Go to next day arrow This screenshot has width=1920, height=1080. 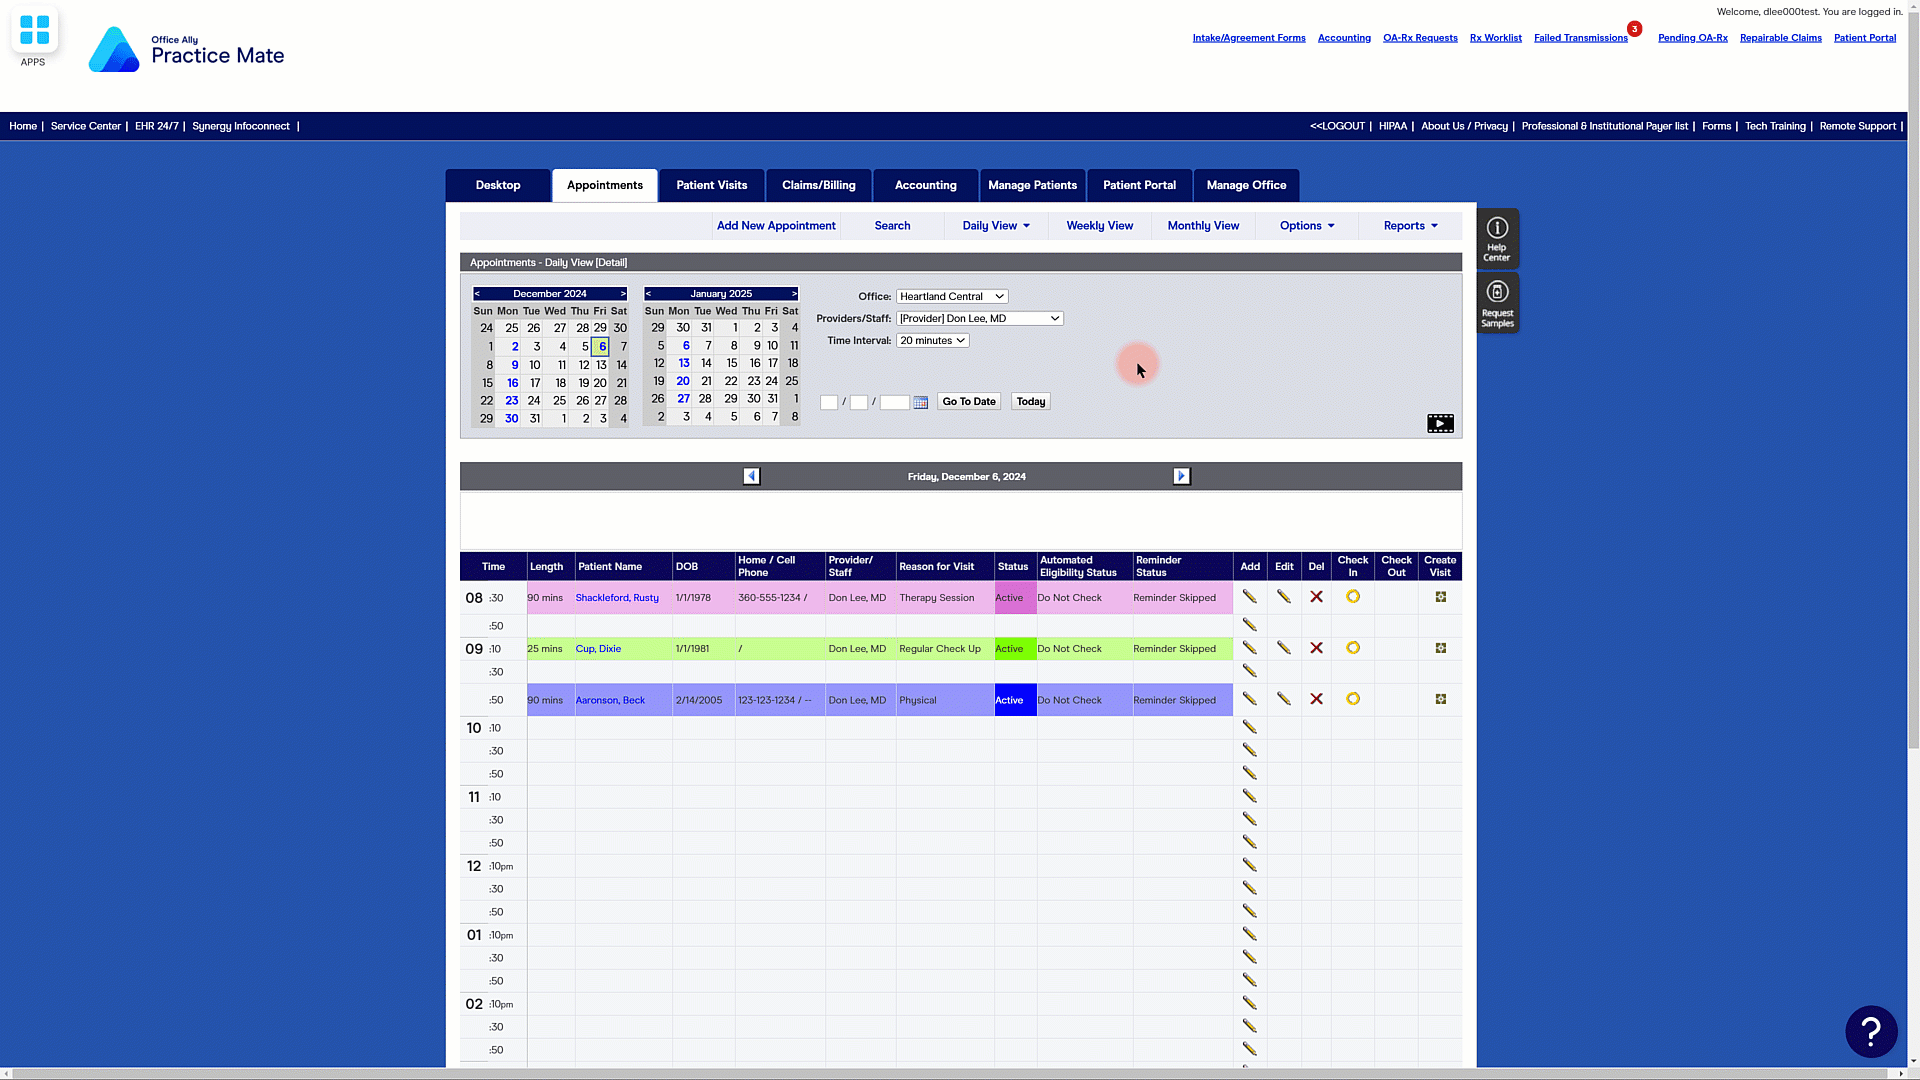click(1181, 476)
